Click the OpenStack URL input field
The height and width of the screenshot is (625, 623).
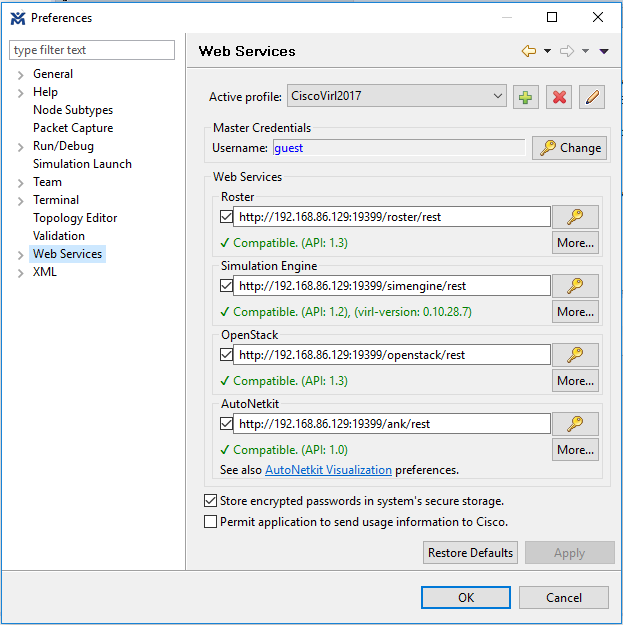point(392,355)
